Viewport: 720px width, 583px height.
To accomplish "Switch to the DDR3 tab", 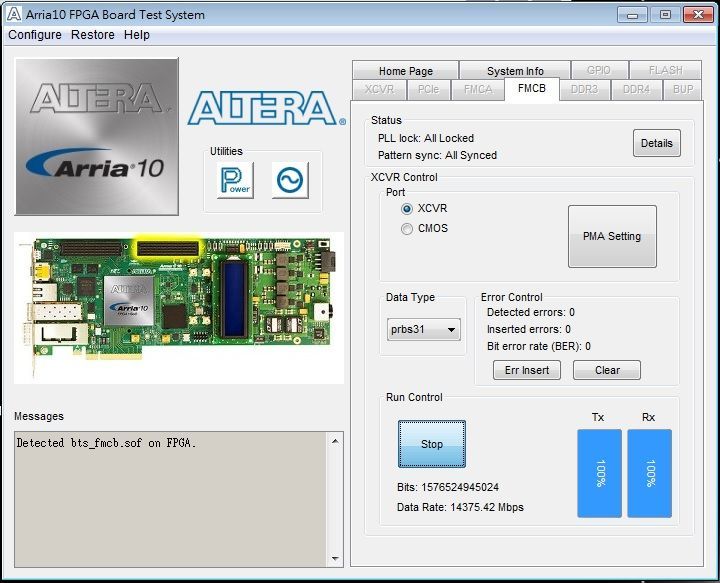I will tap(584, 89).
